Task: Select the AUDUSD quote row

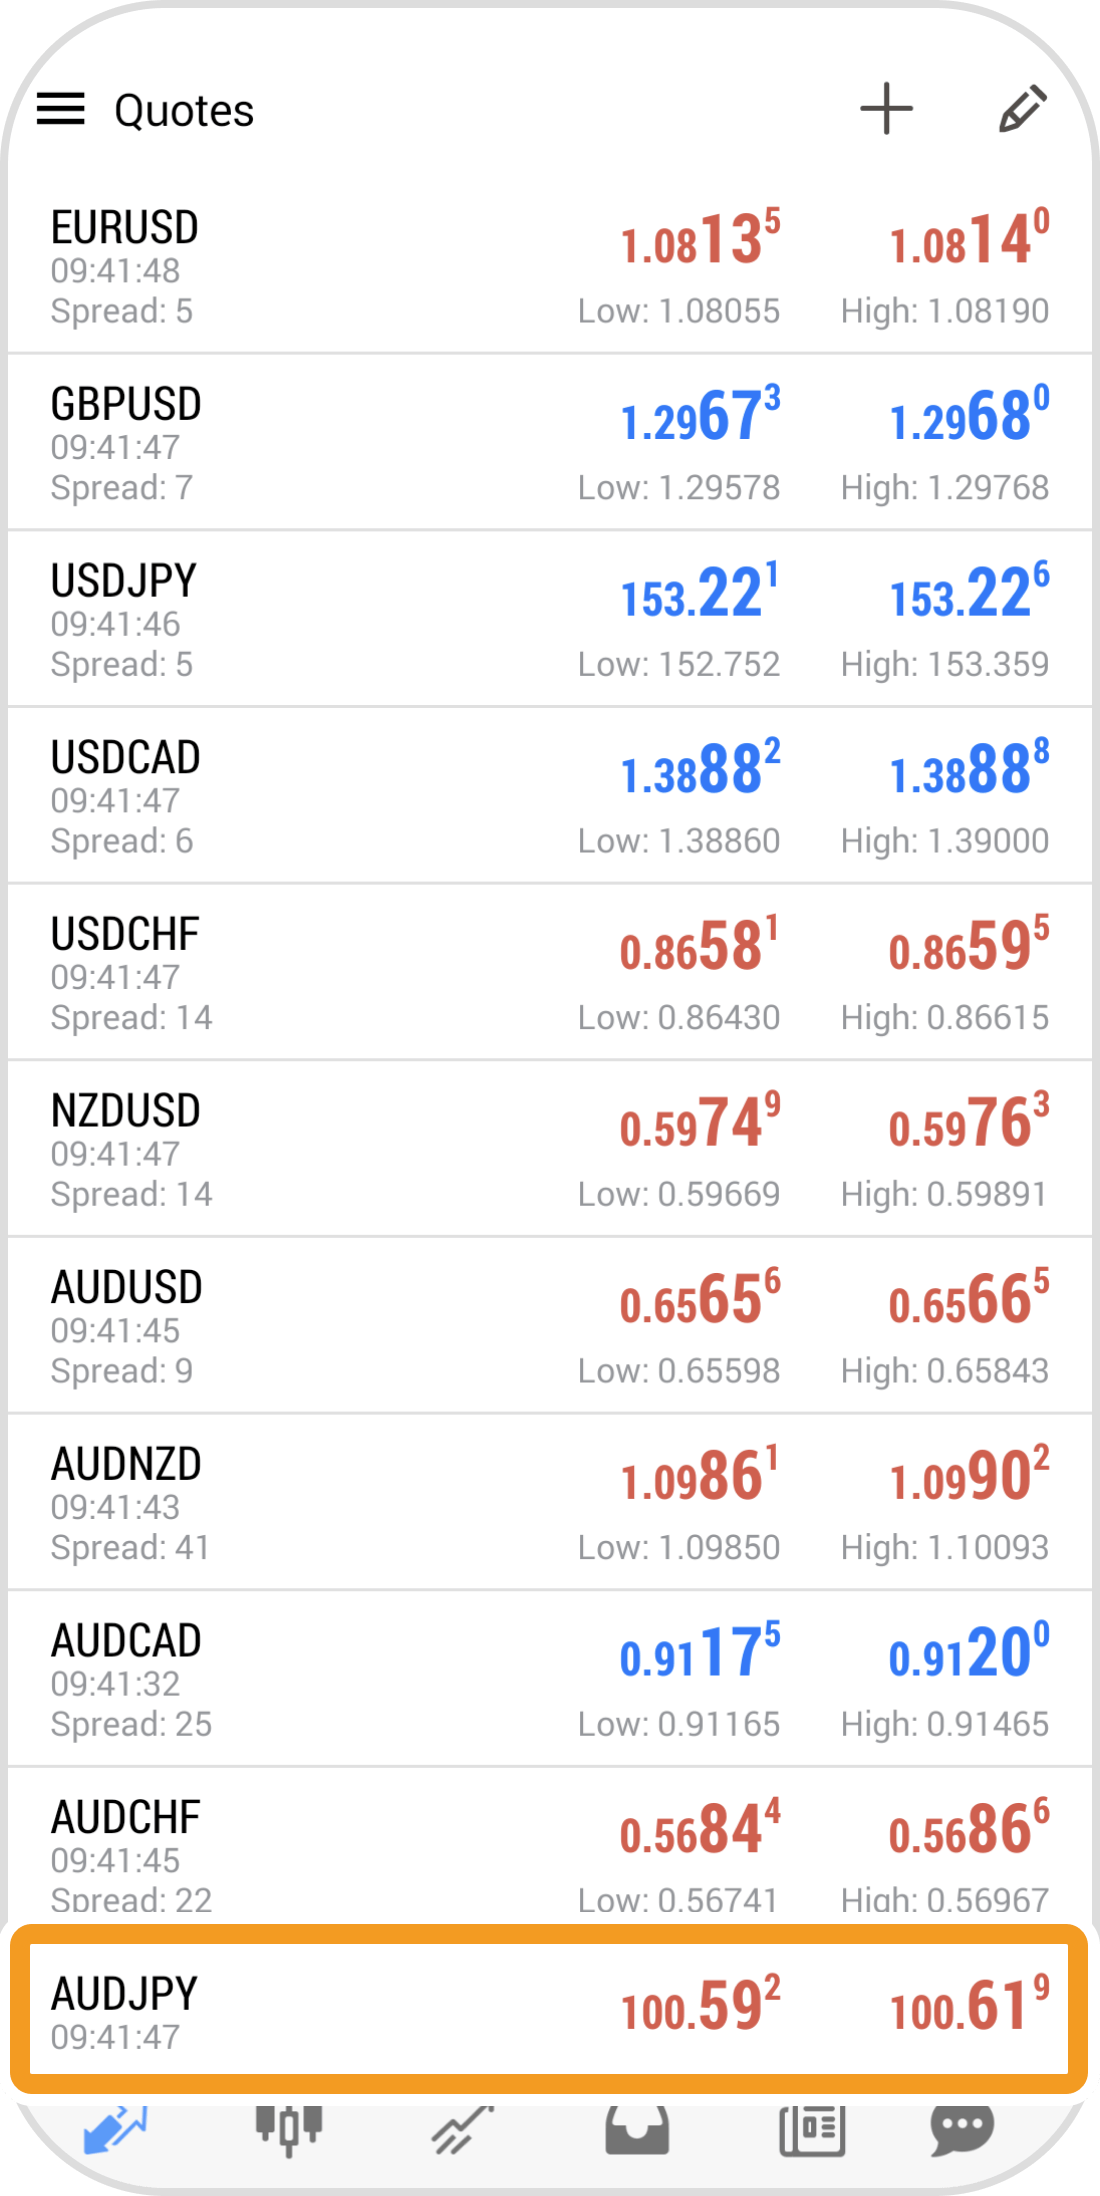Action: pyautogui.click(x=550, y=1326)
